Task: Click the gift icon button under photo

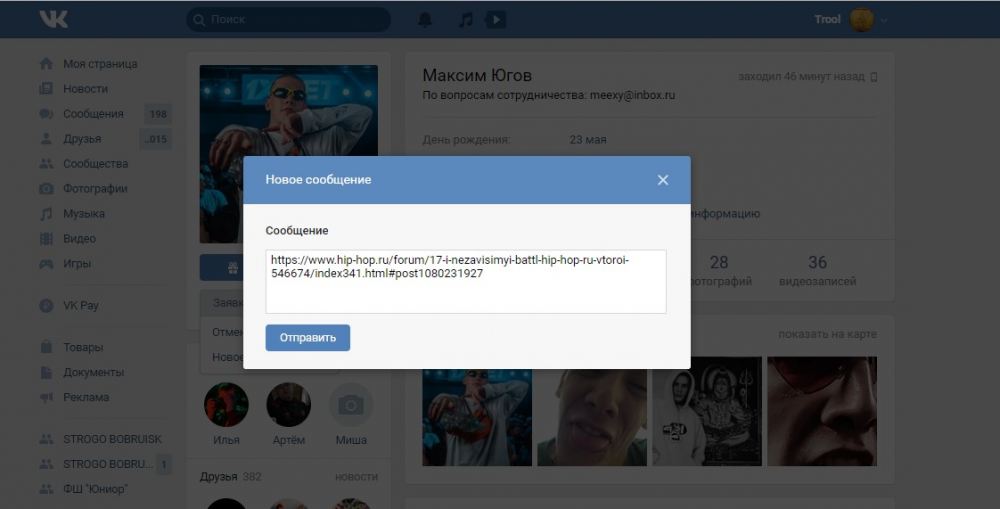Action: pos(233,268)
